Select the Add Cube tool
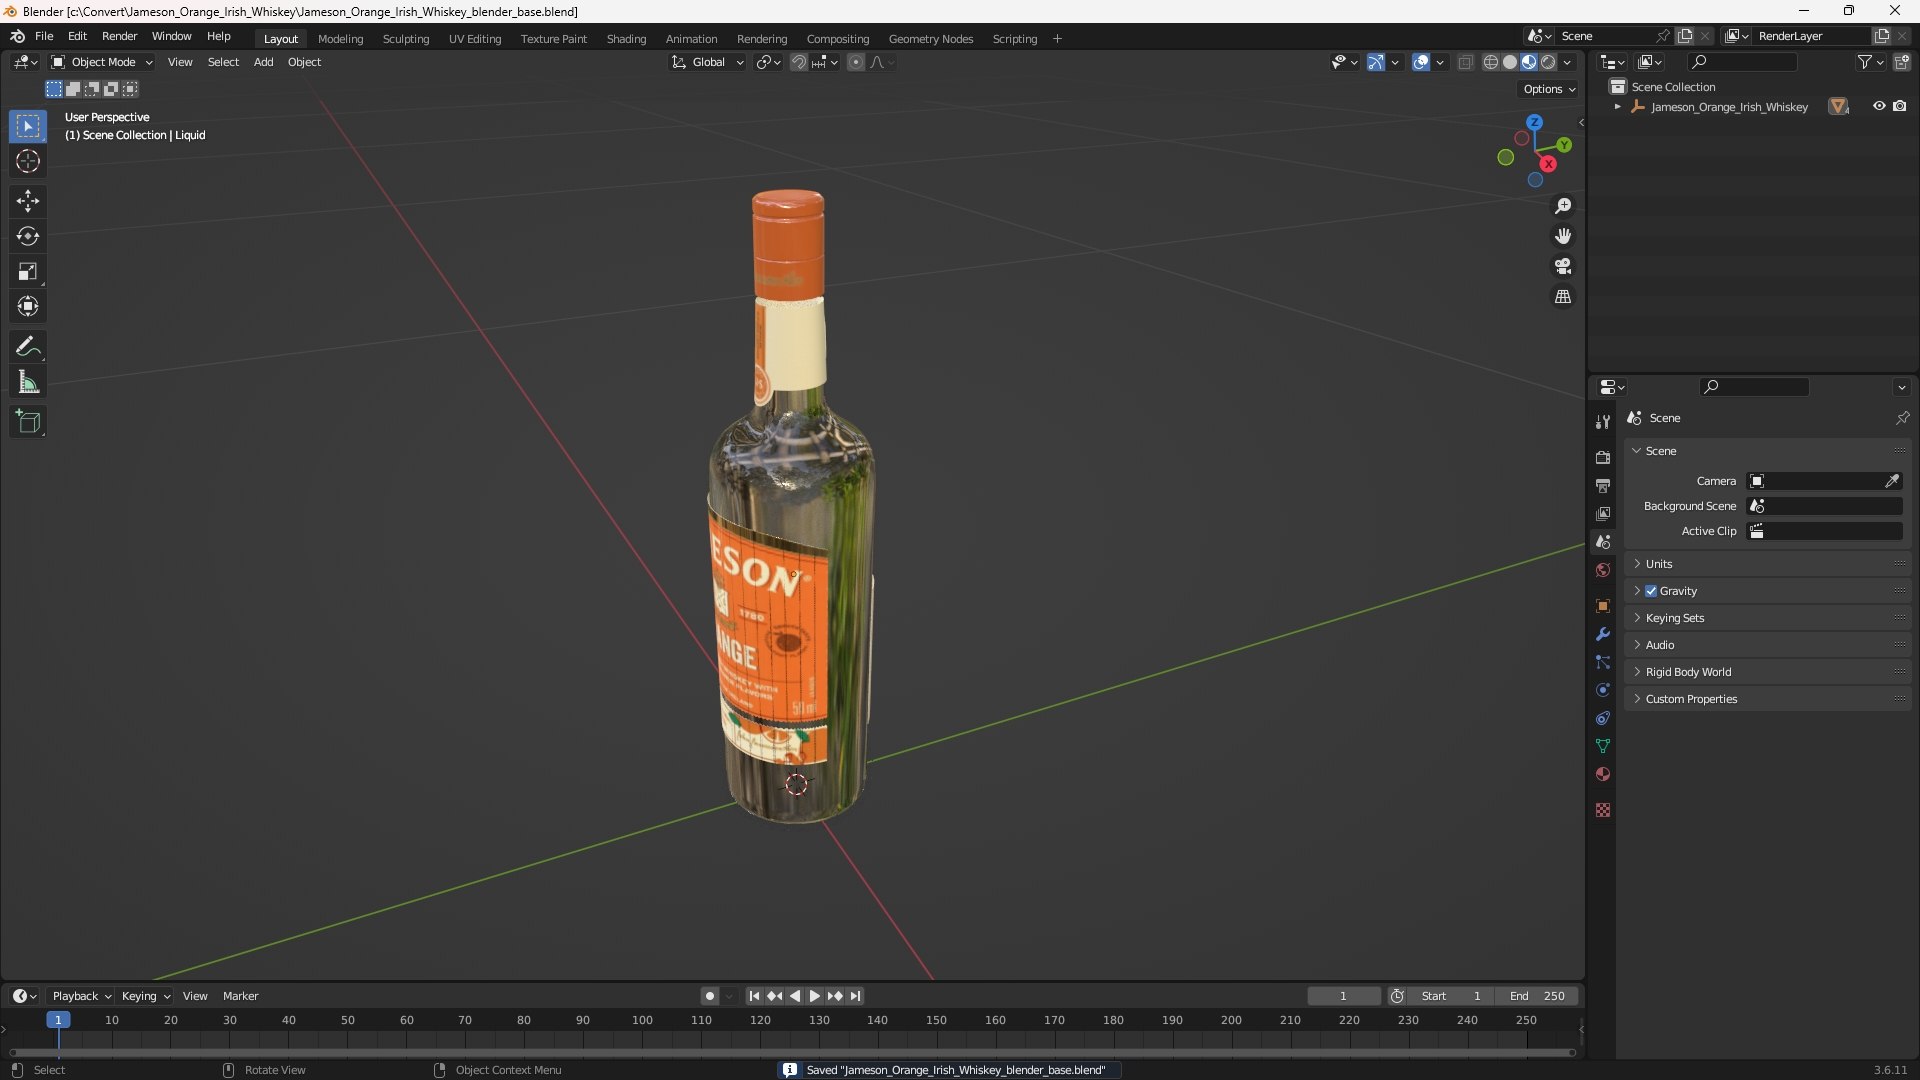Viewport: 1920px width, 1080px height. [28, 422]
